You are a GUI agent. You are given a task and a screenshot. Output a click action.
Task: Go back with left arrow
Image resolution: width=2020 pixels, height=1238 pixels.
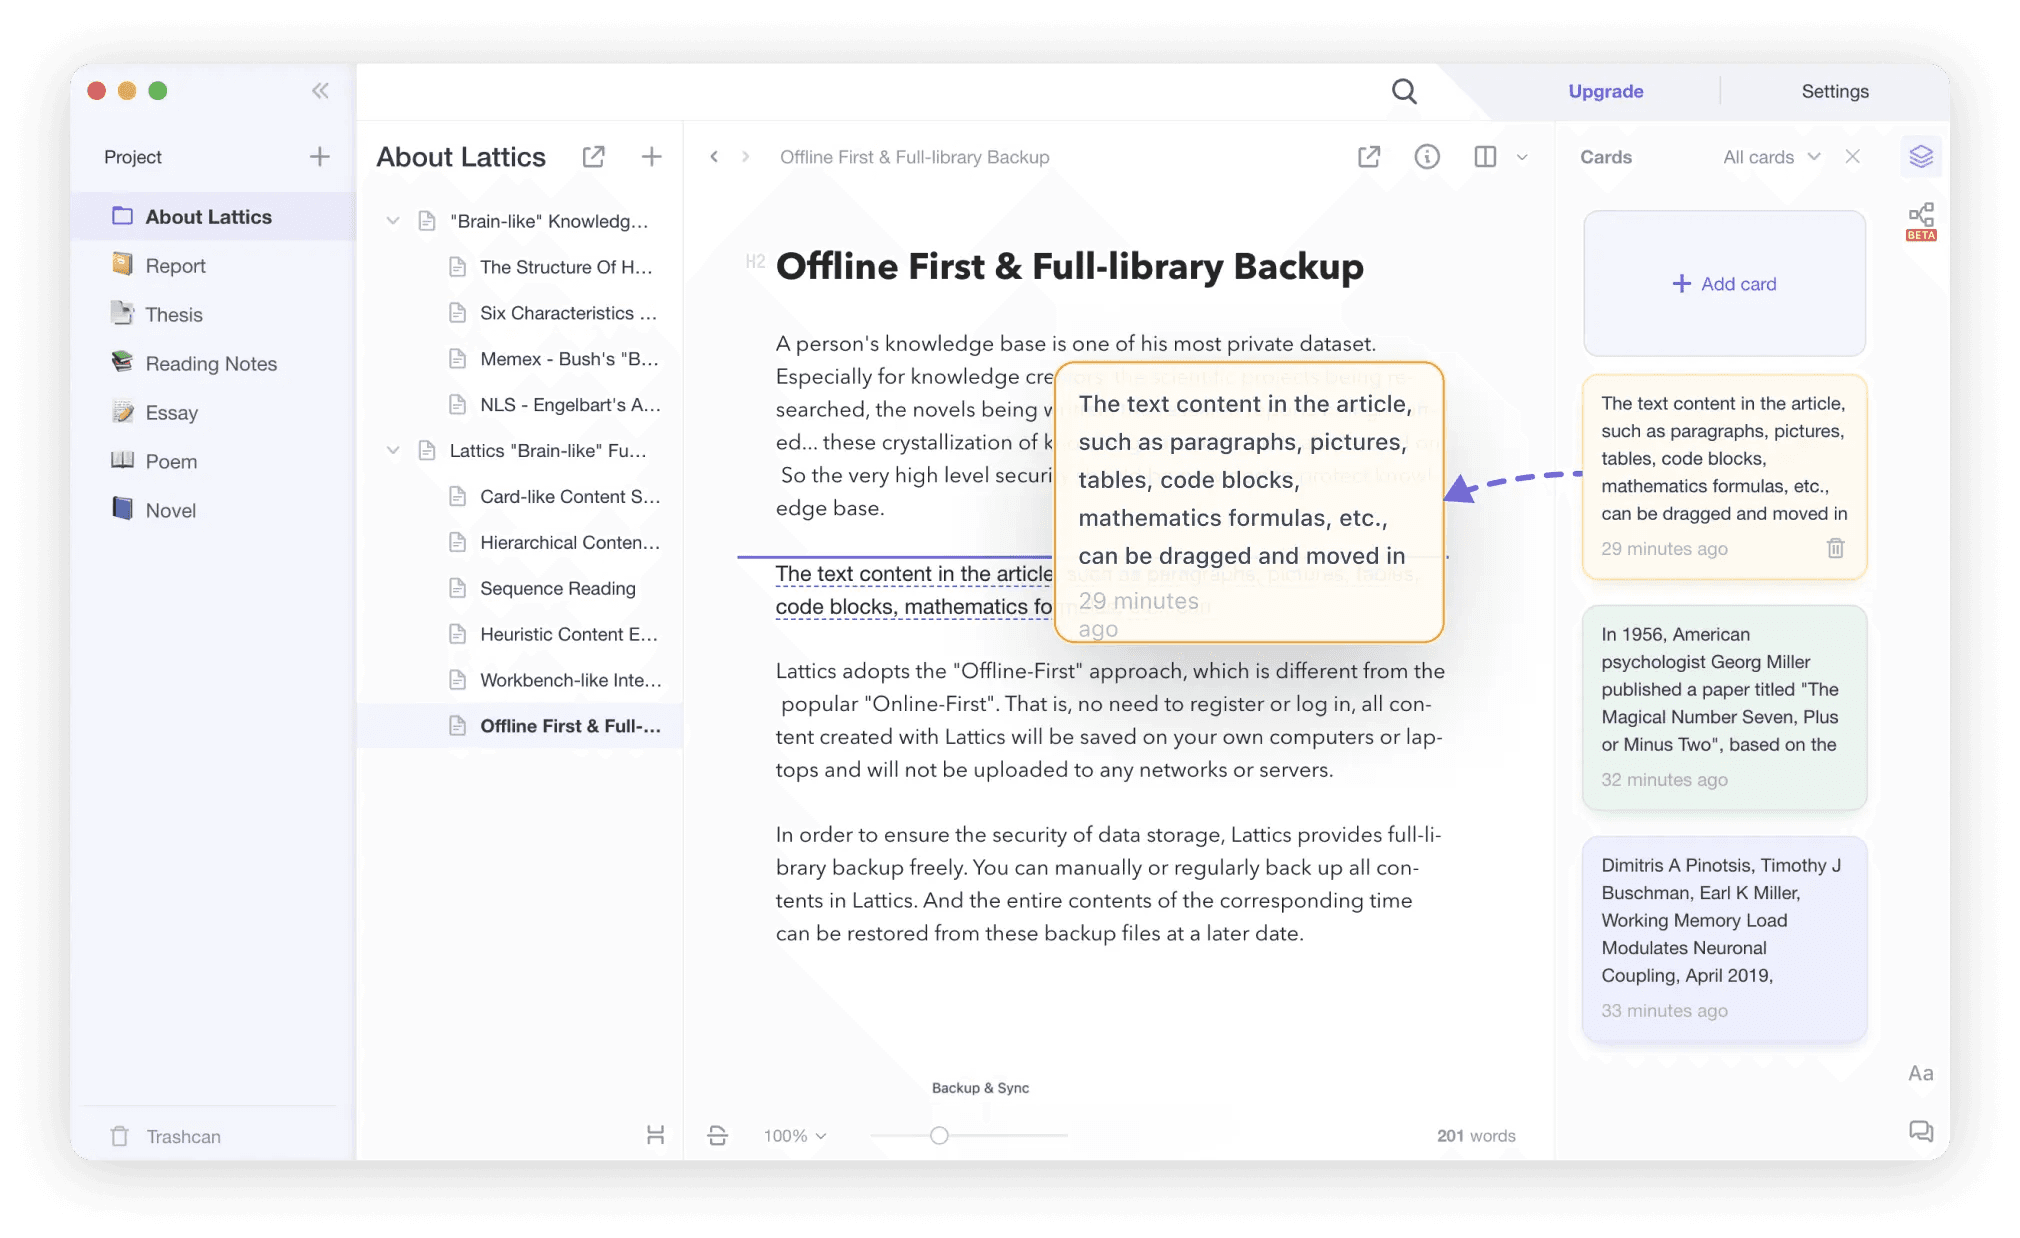[714, 157]
